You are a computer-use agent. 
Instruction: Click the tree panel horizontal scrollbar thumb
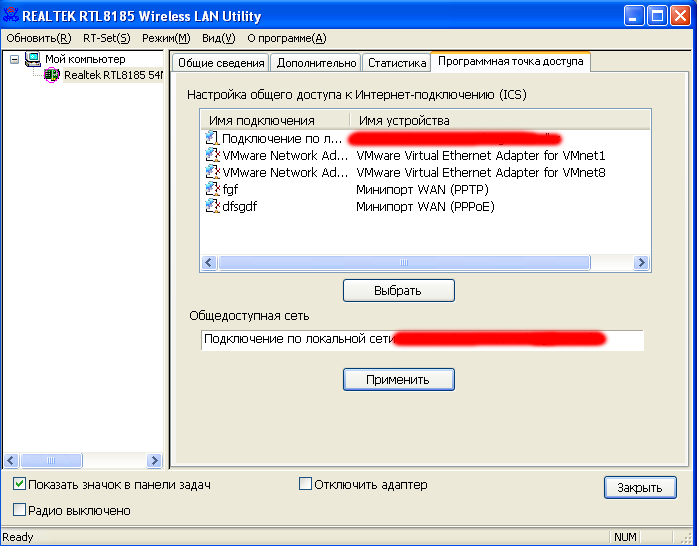pyautogui.click(x=51, y=460)
